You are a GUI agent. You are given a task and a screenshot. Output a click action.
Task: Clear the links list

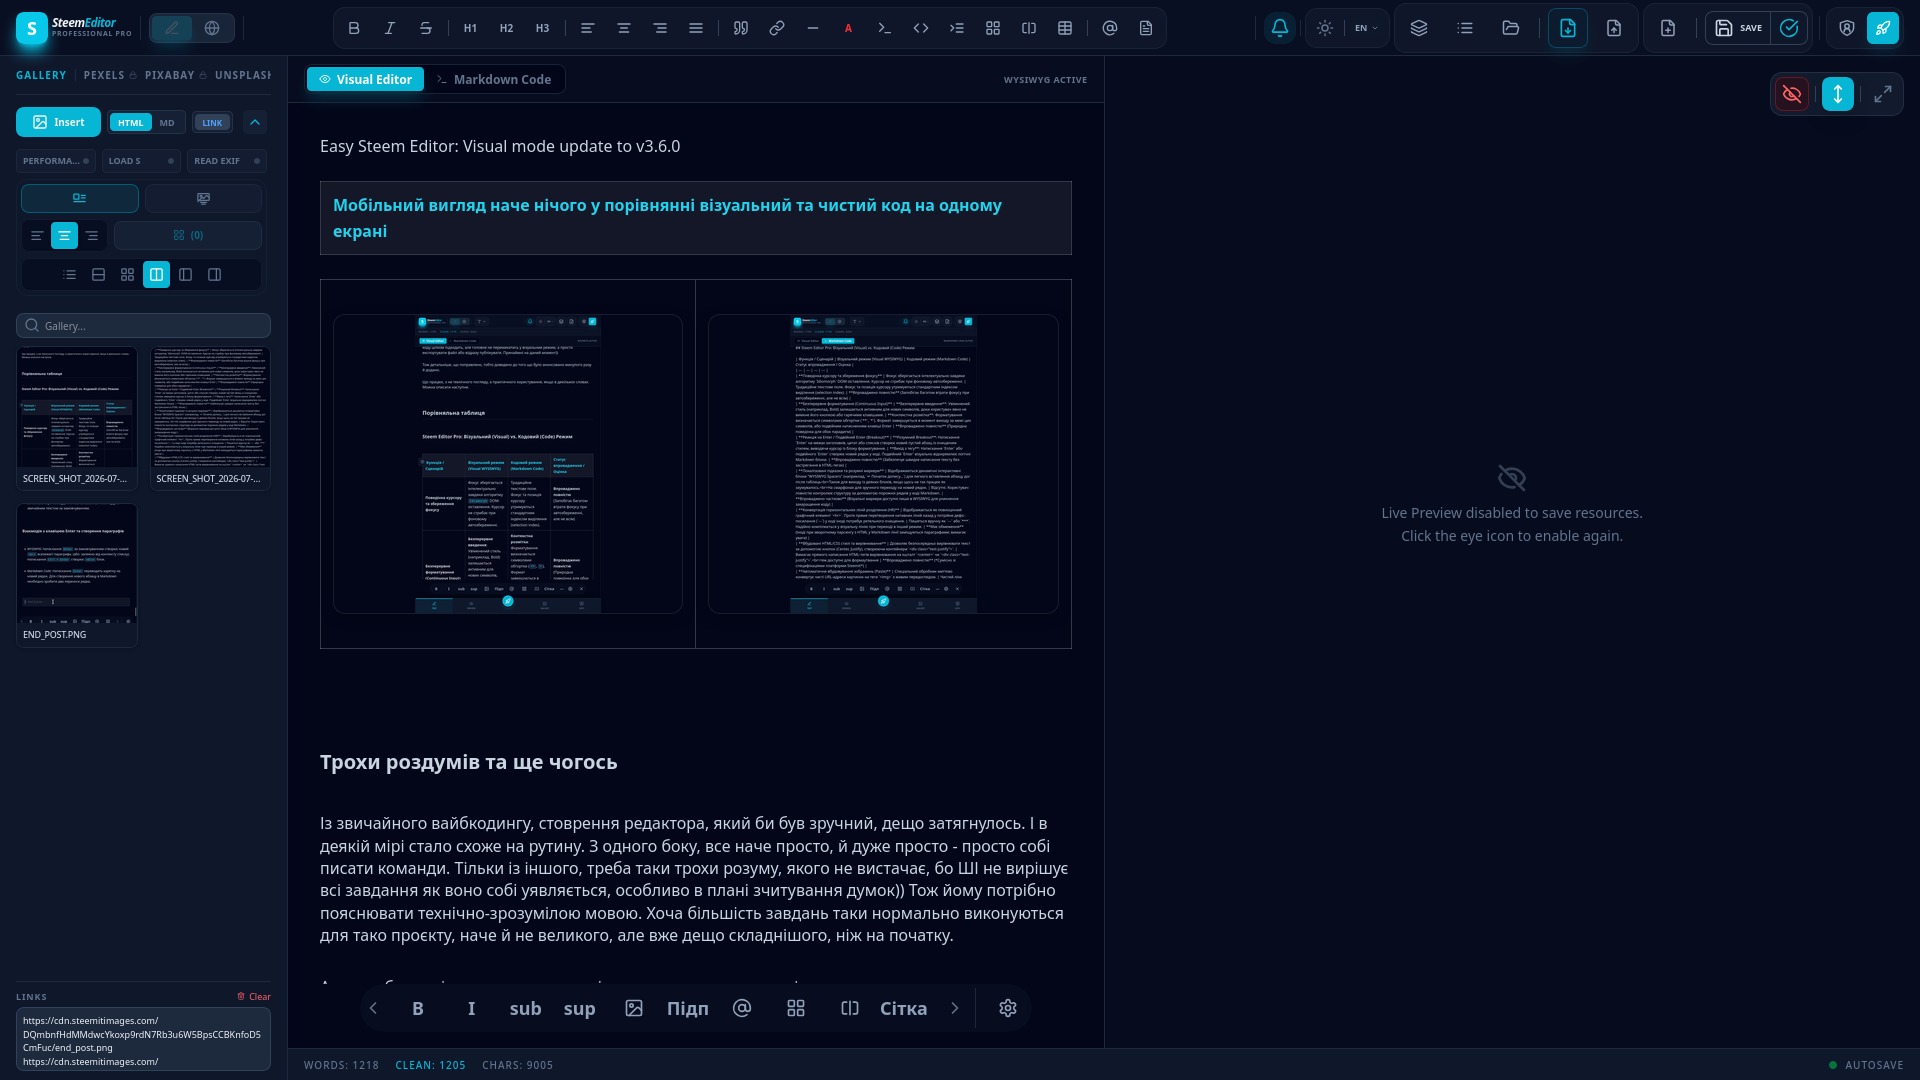click(254, 996)
